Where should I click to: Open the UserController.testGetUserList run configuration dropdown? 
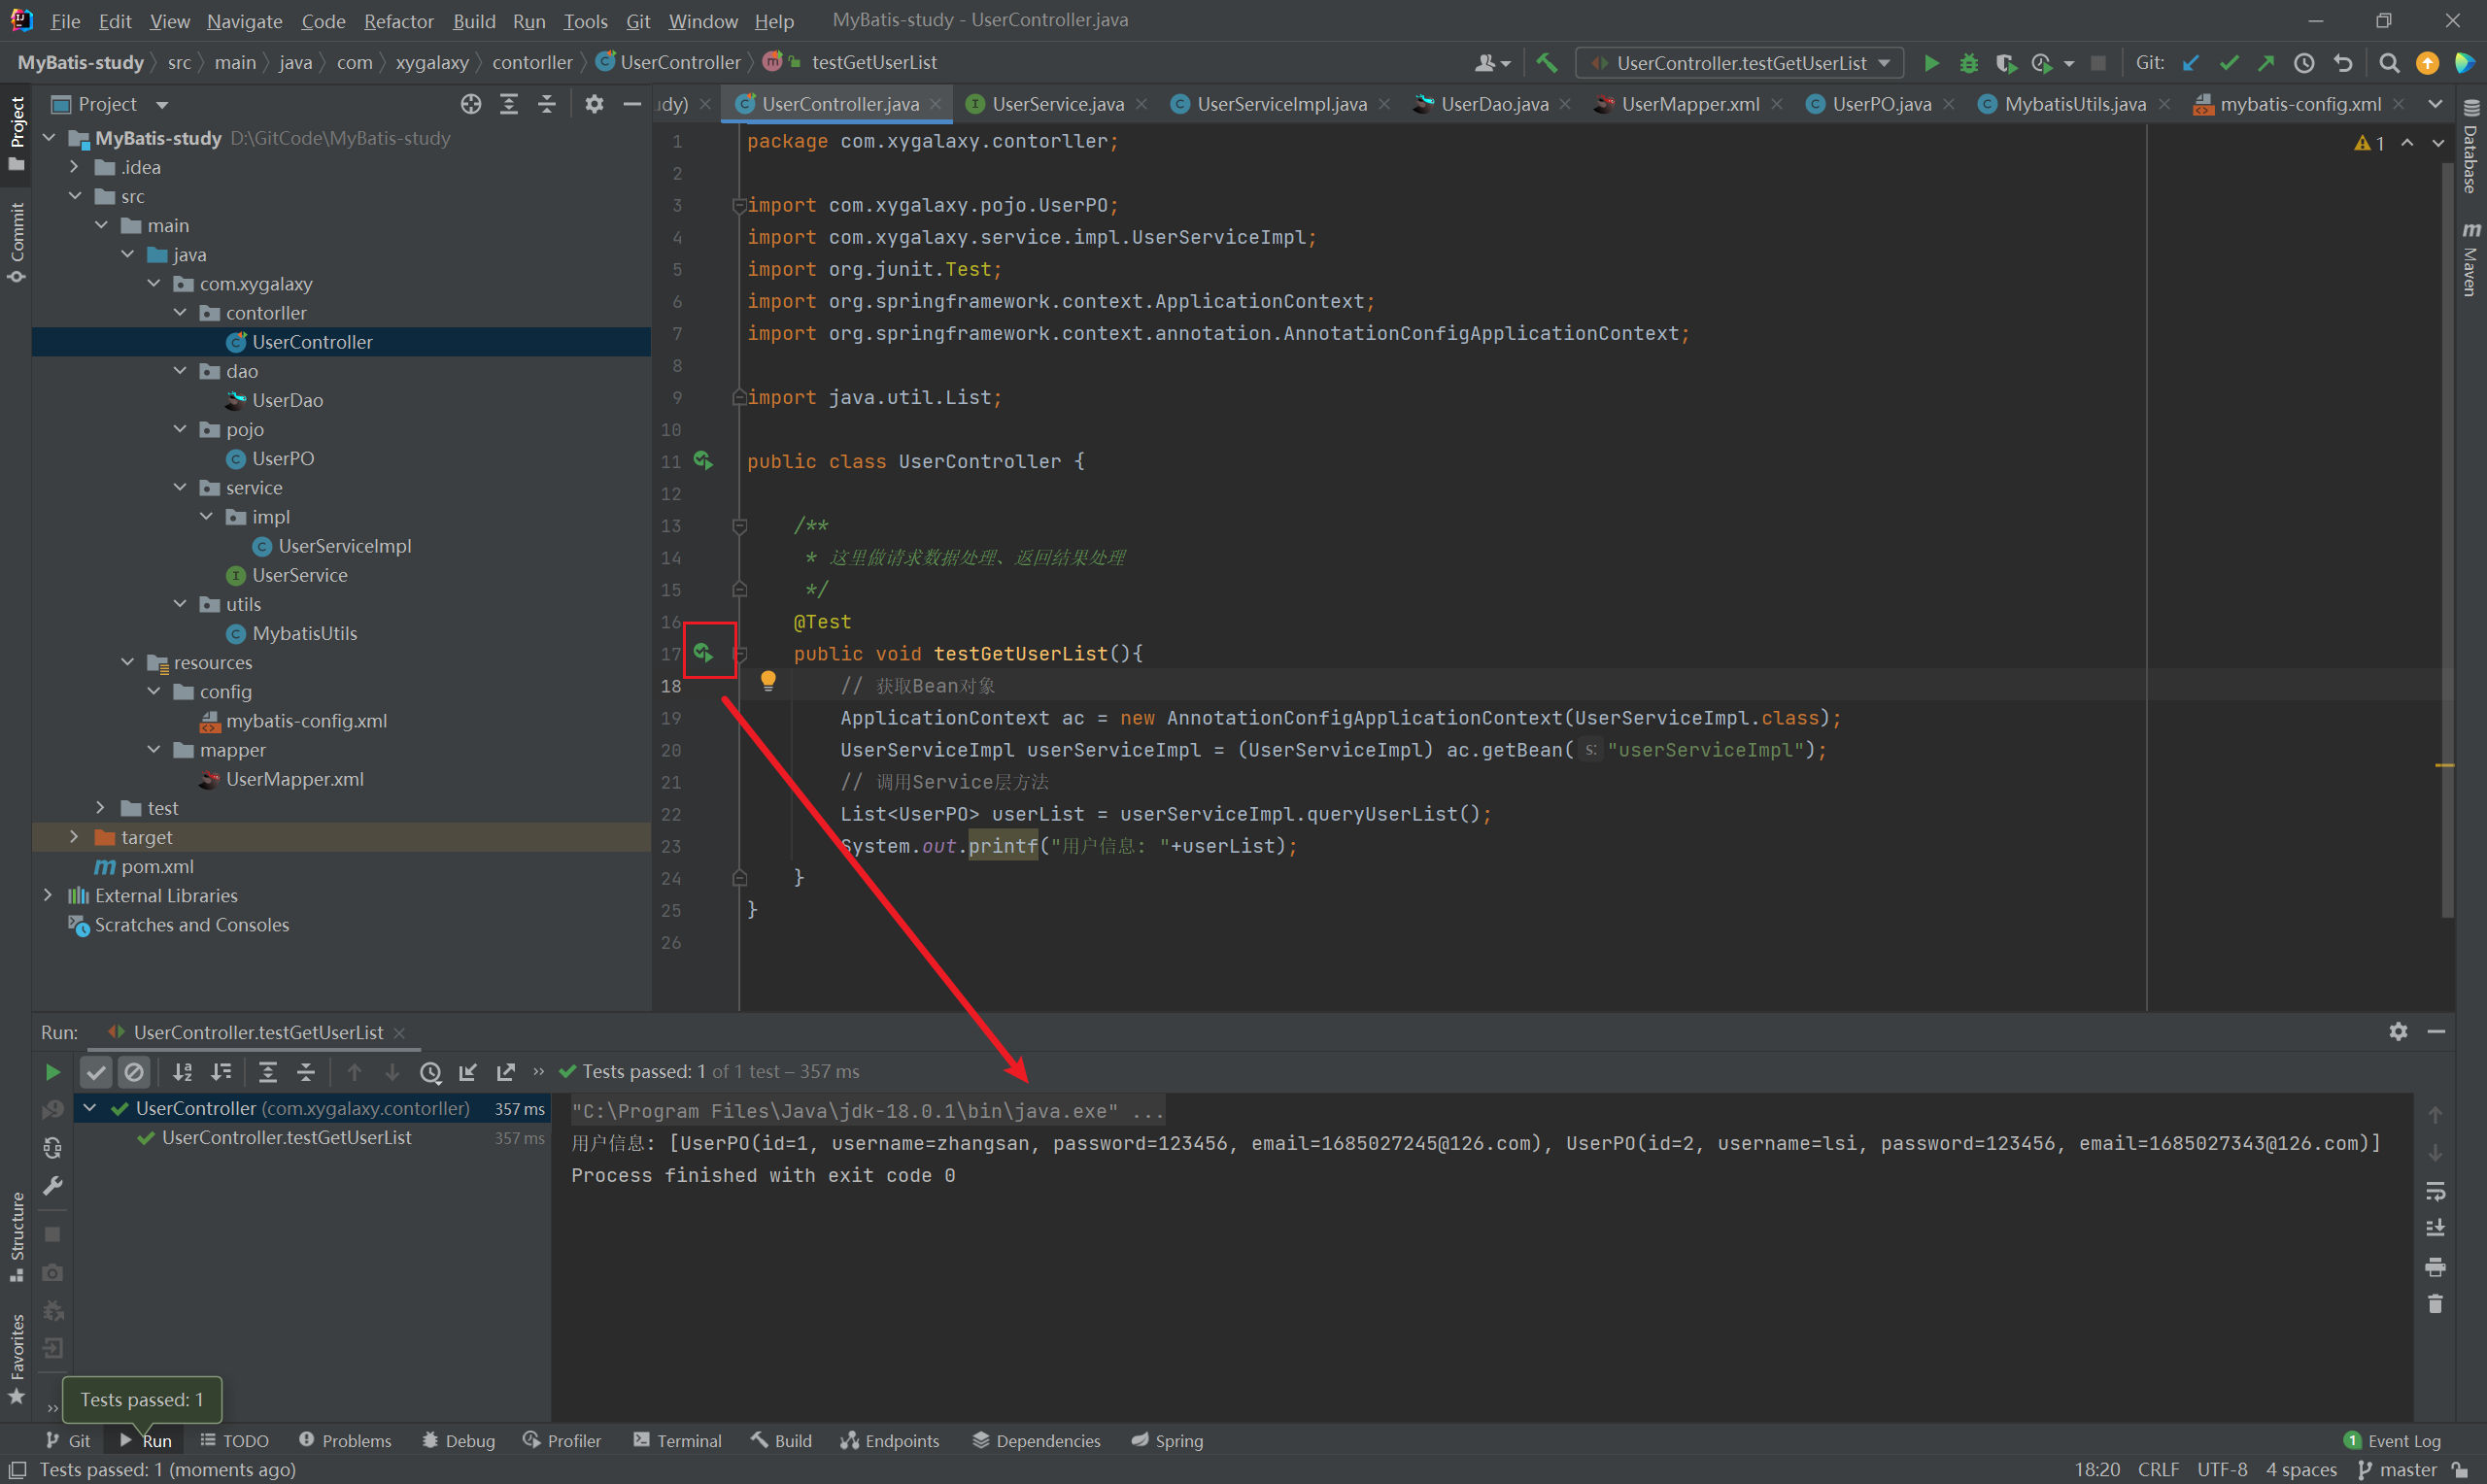1740,63
